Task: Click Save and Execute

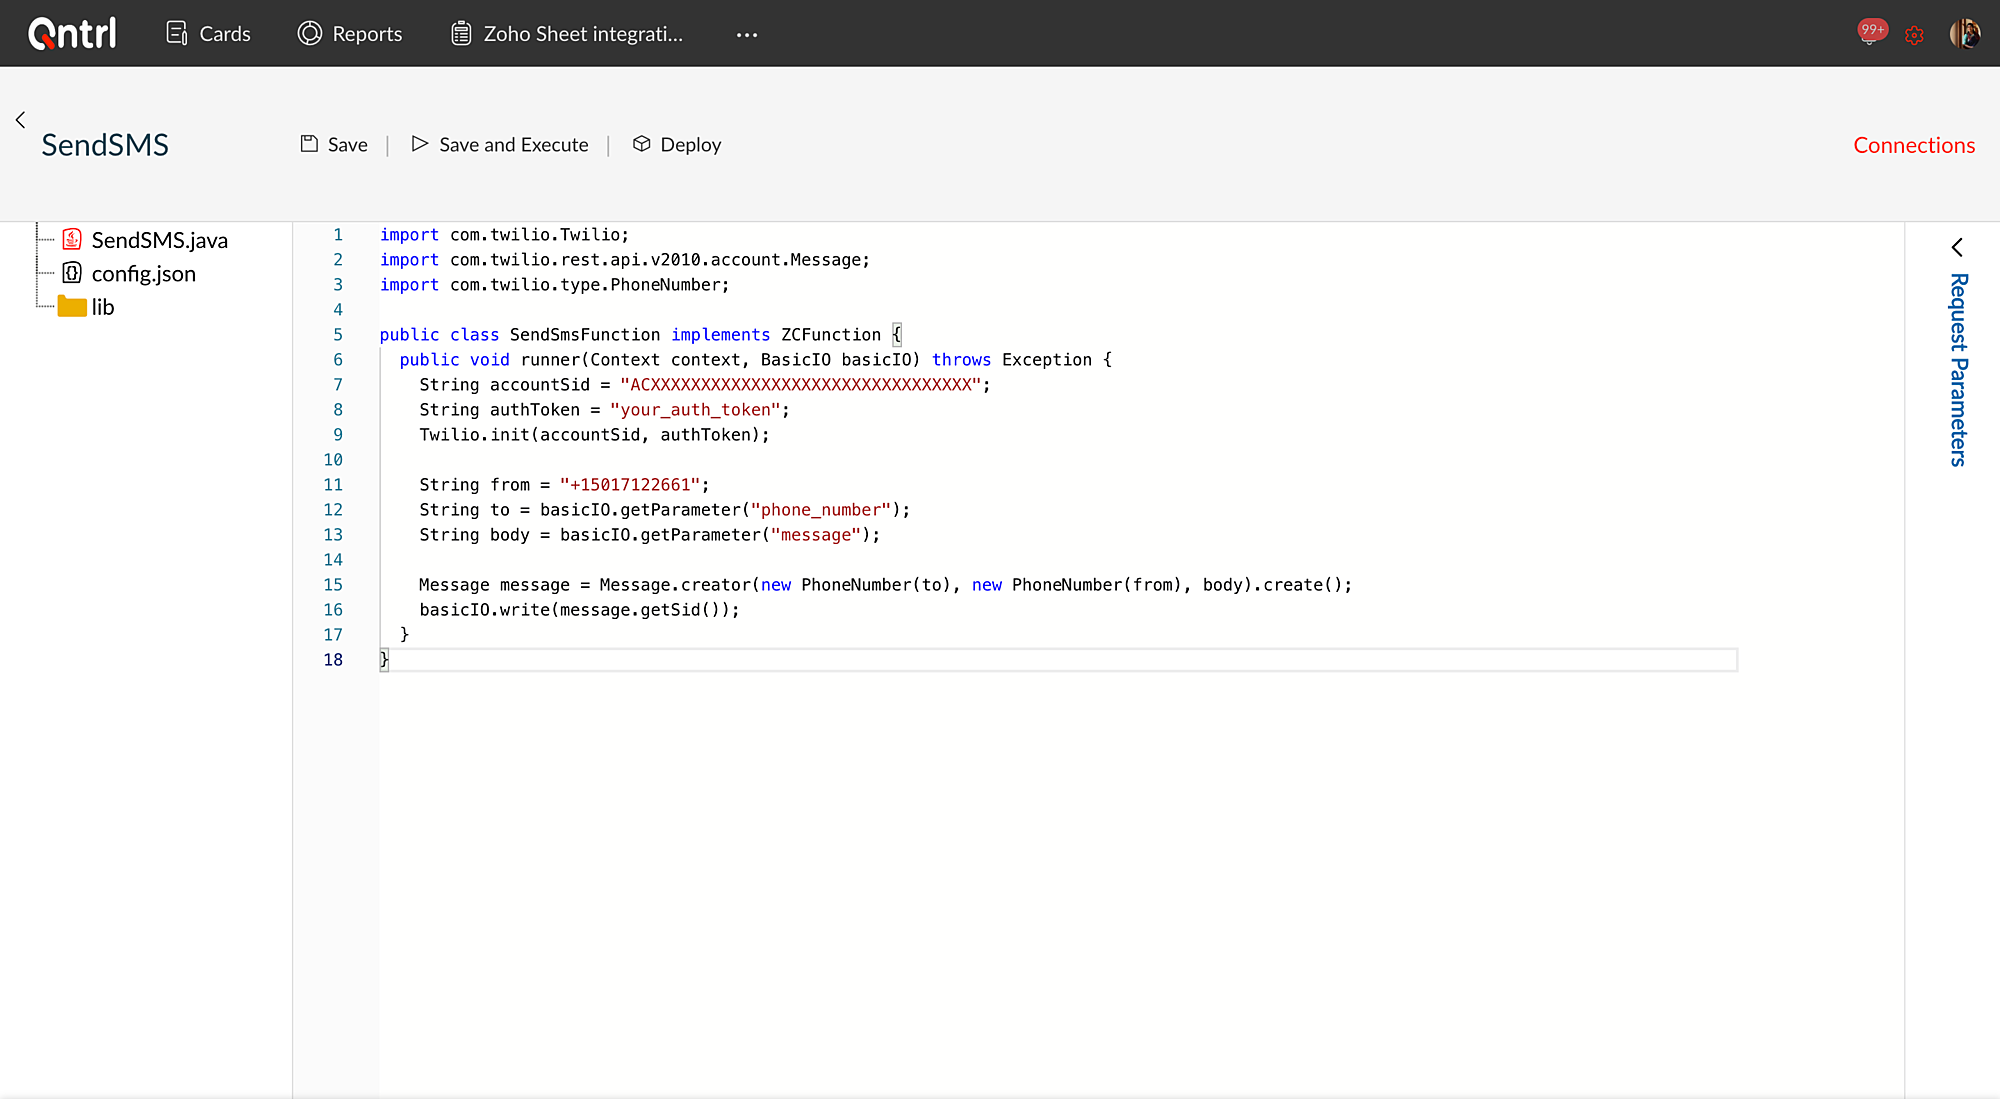Action: 500,145
